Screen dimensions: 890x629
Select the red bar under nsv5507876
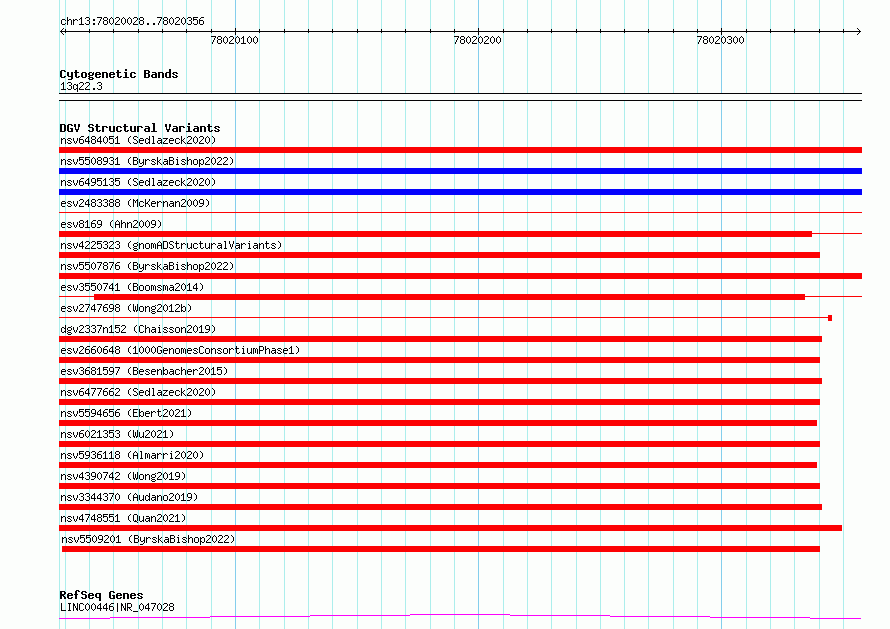click(x=460, y=276)
